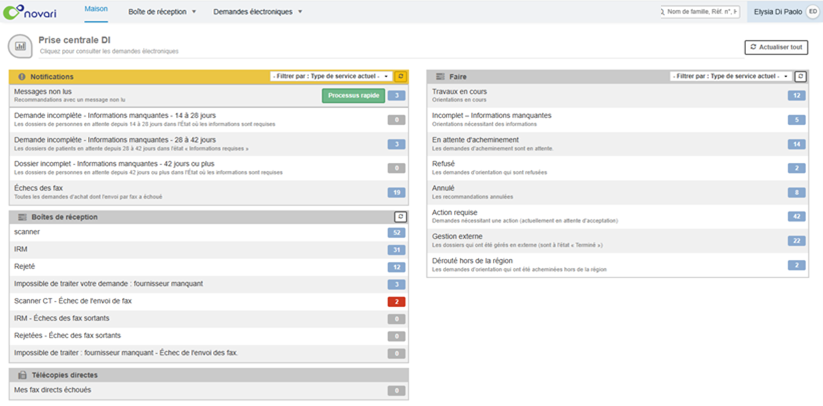Open Demande incomplète 14 à 28 jours
This screenshot has height=406, width=823.
(208, 120)
